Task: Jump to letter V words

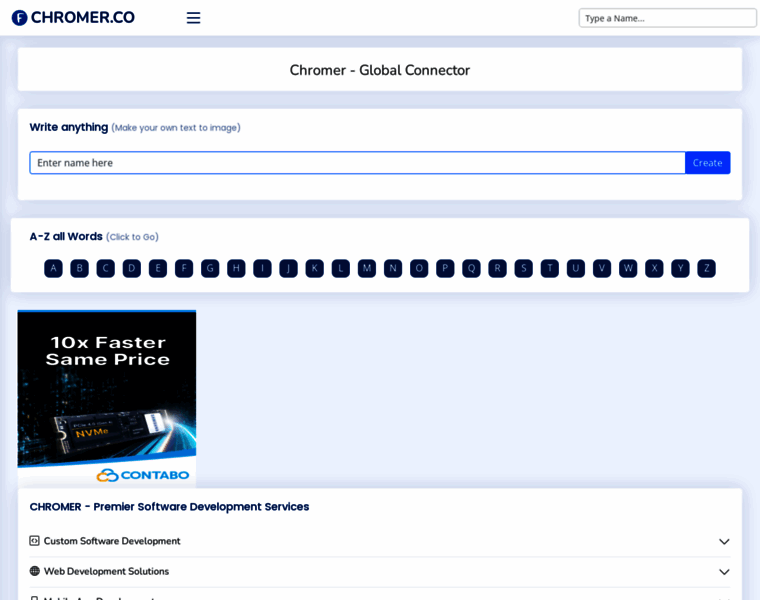Action: [x=602, y=268]
